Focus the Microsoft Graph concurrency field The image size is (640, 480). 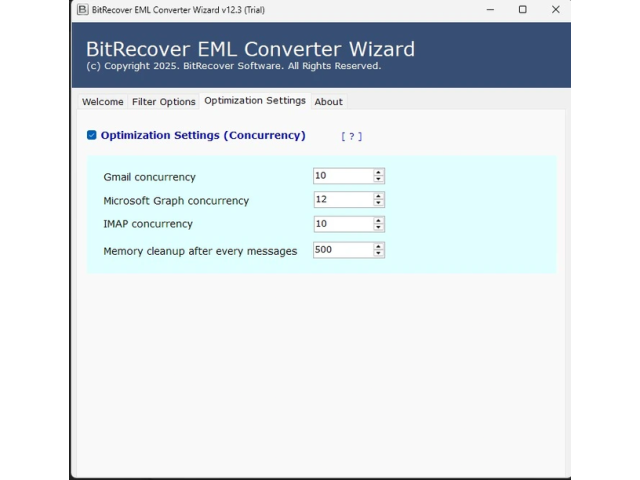click(x=342, y=200)
